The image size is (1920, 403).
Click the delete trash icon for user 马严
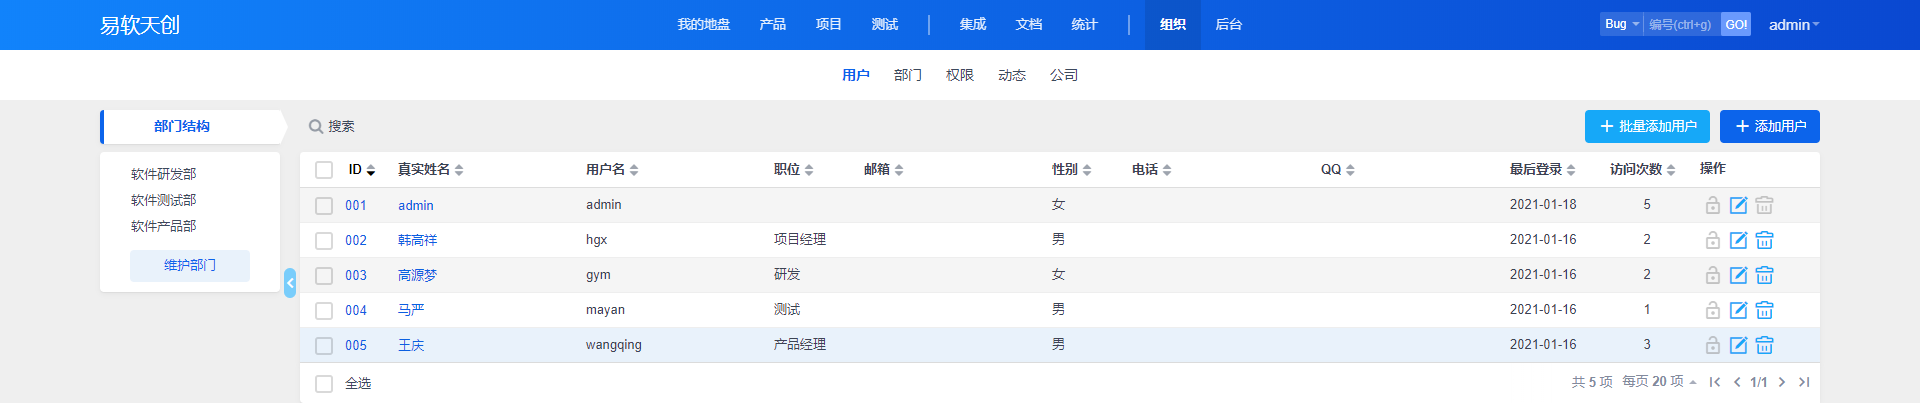click(1764, 310)
